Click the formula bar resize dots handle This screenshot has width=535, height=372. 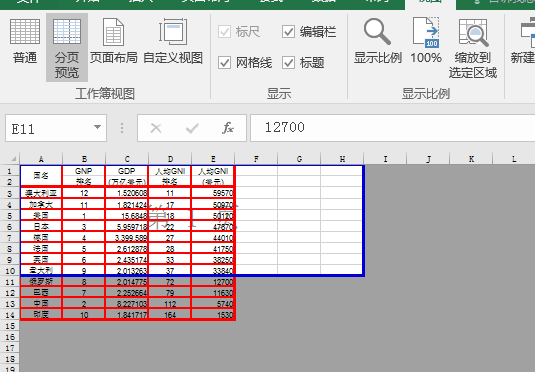click(122, 128)
